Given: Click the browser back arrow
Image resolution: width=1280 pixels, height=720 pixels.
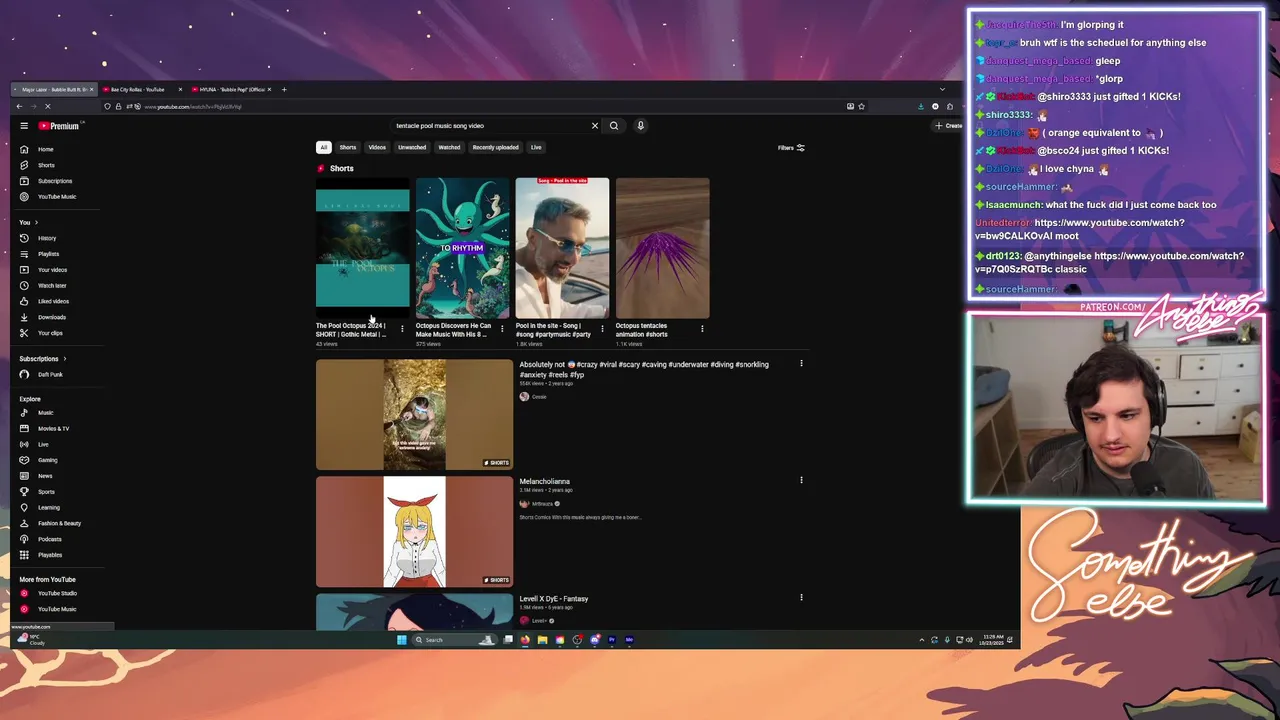Looking at the screenshot, I should point(19,106).
